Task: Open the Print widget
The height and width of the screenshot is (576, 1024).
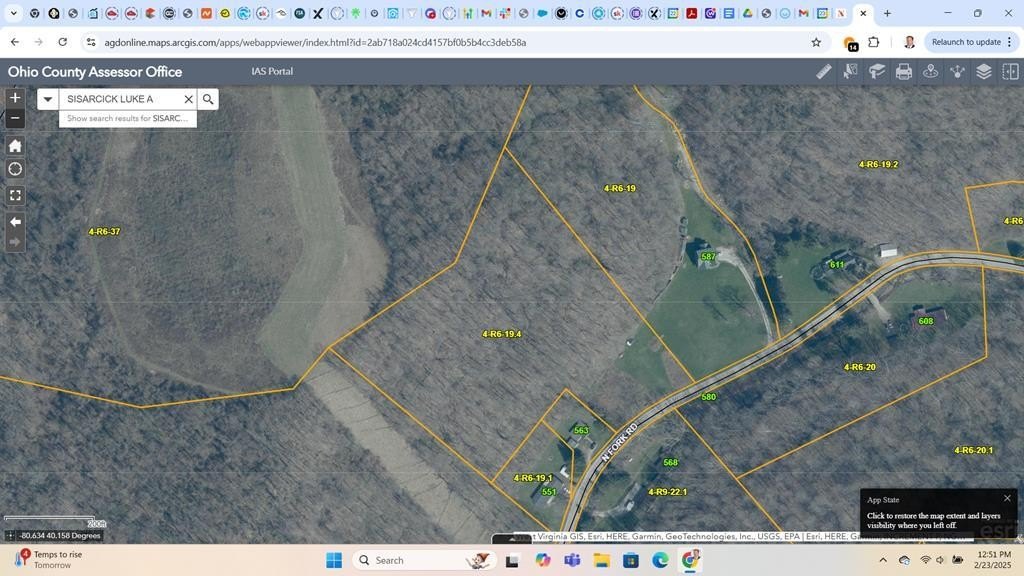Action: click(904, 71)
